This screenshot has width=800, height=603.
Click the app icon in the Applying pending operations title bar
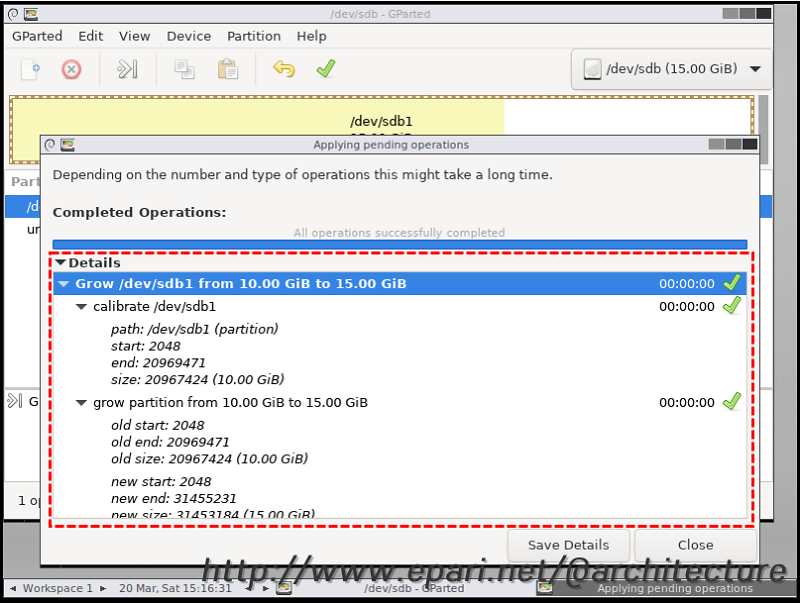(67, 145)
